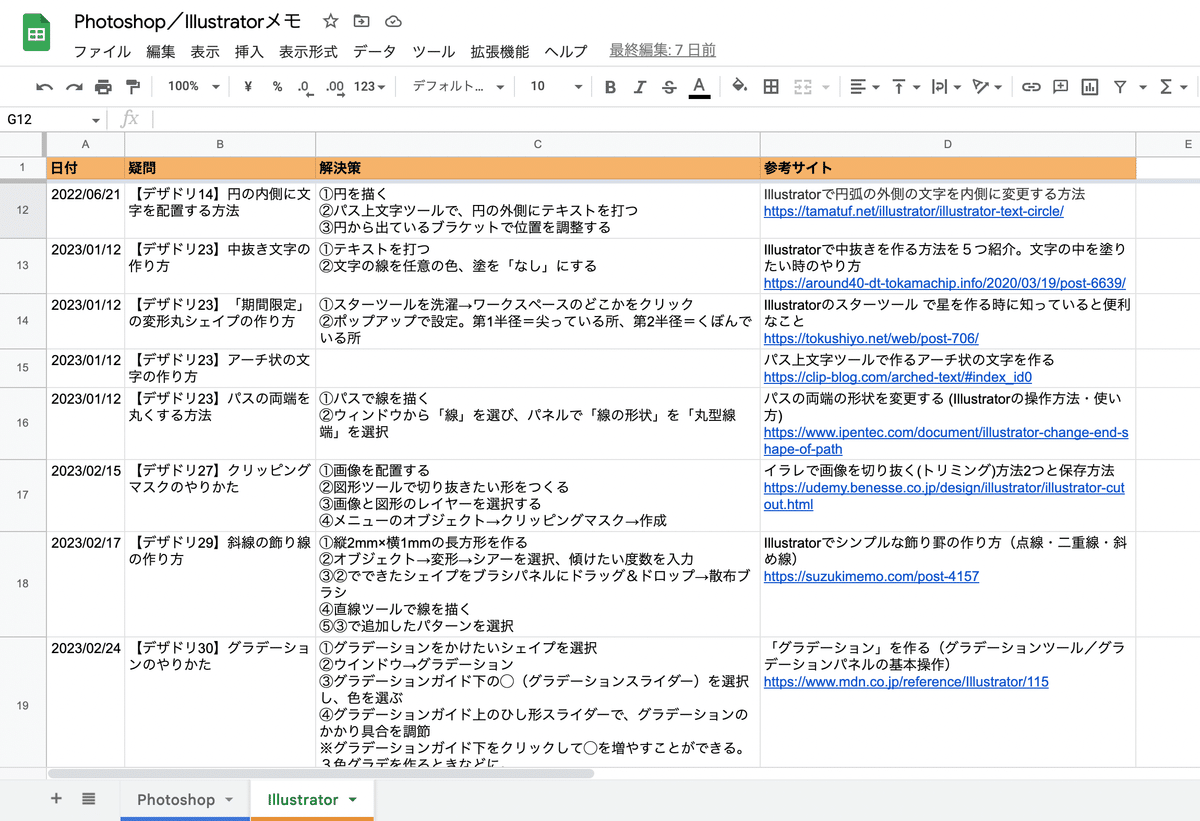Viewport: 1200px width, 821px height.
Task: Click the merge cells button
Action: click(801, 87)
